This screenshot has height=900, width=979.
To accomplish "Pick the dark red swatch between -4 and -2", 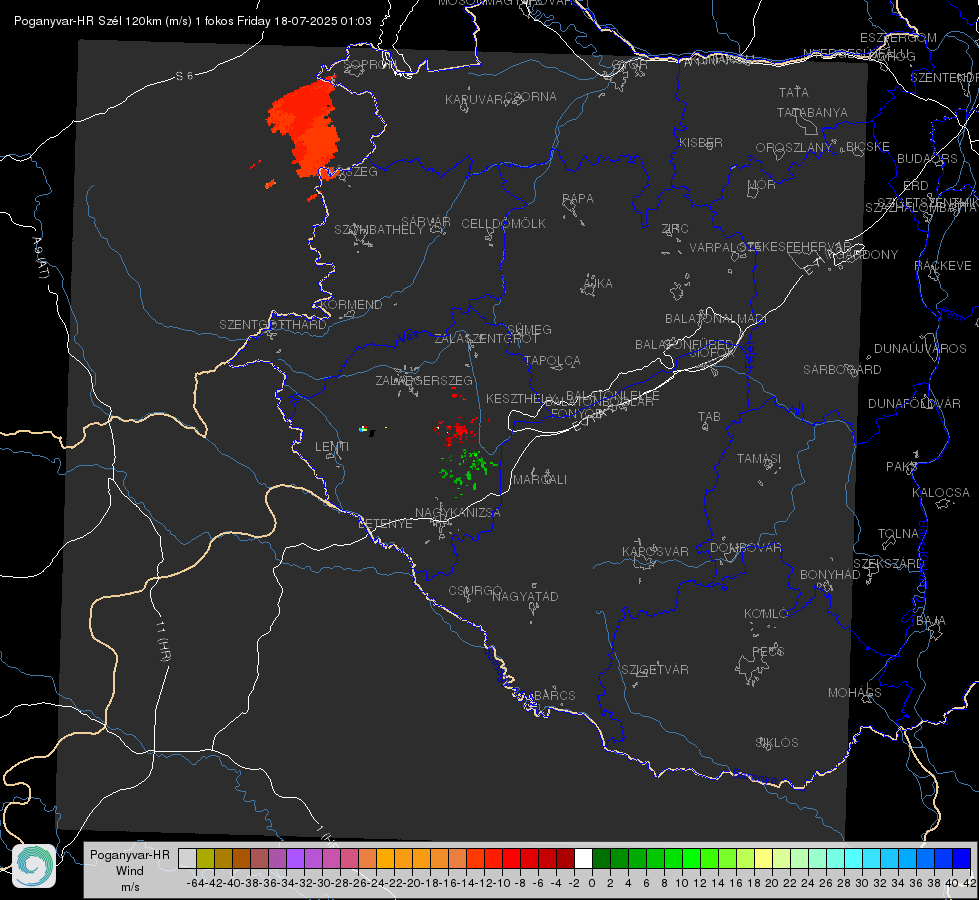I will click(565, 858).
